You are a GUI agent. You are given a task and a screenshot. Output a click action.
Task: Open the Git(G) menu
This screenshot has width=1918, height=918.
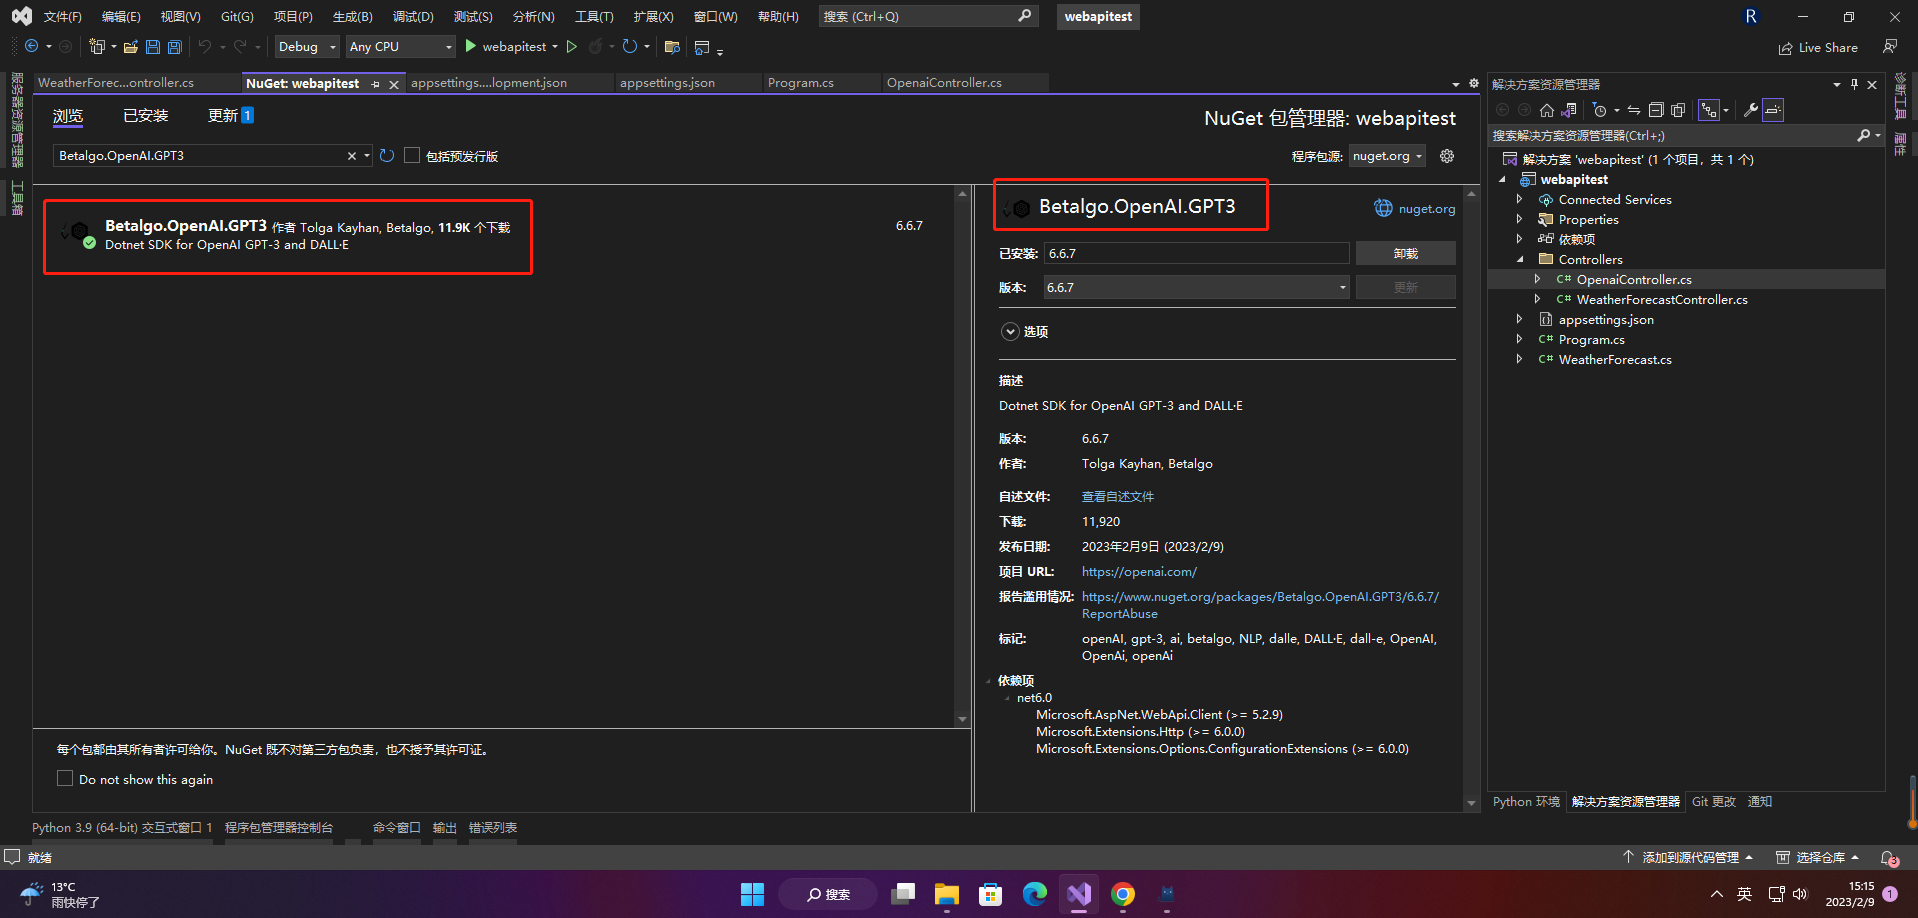click(x=237, y=17)
